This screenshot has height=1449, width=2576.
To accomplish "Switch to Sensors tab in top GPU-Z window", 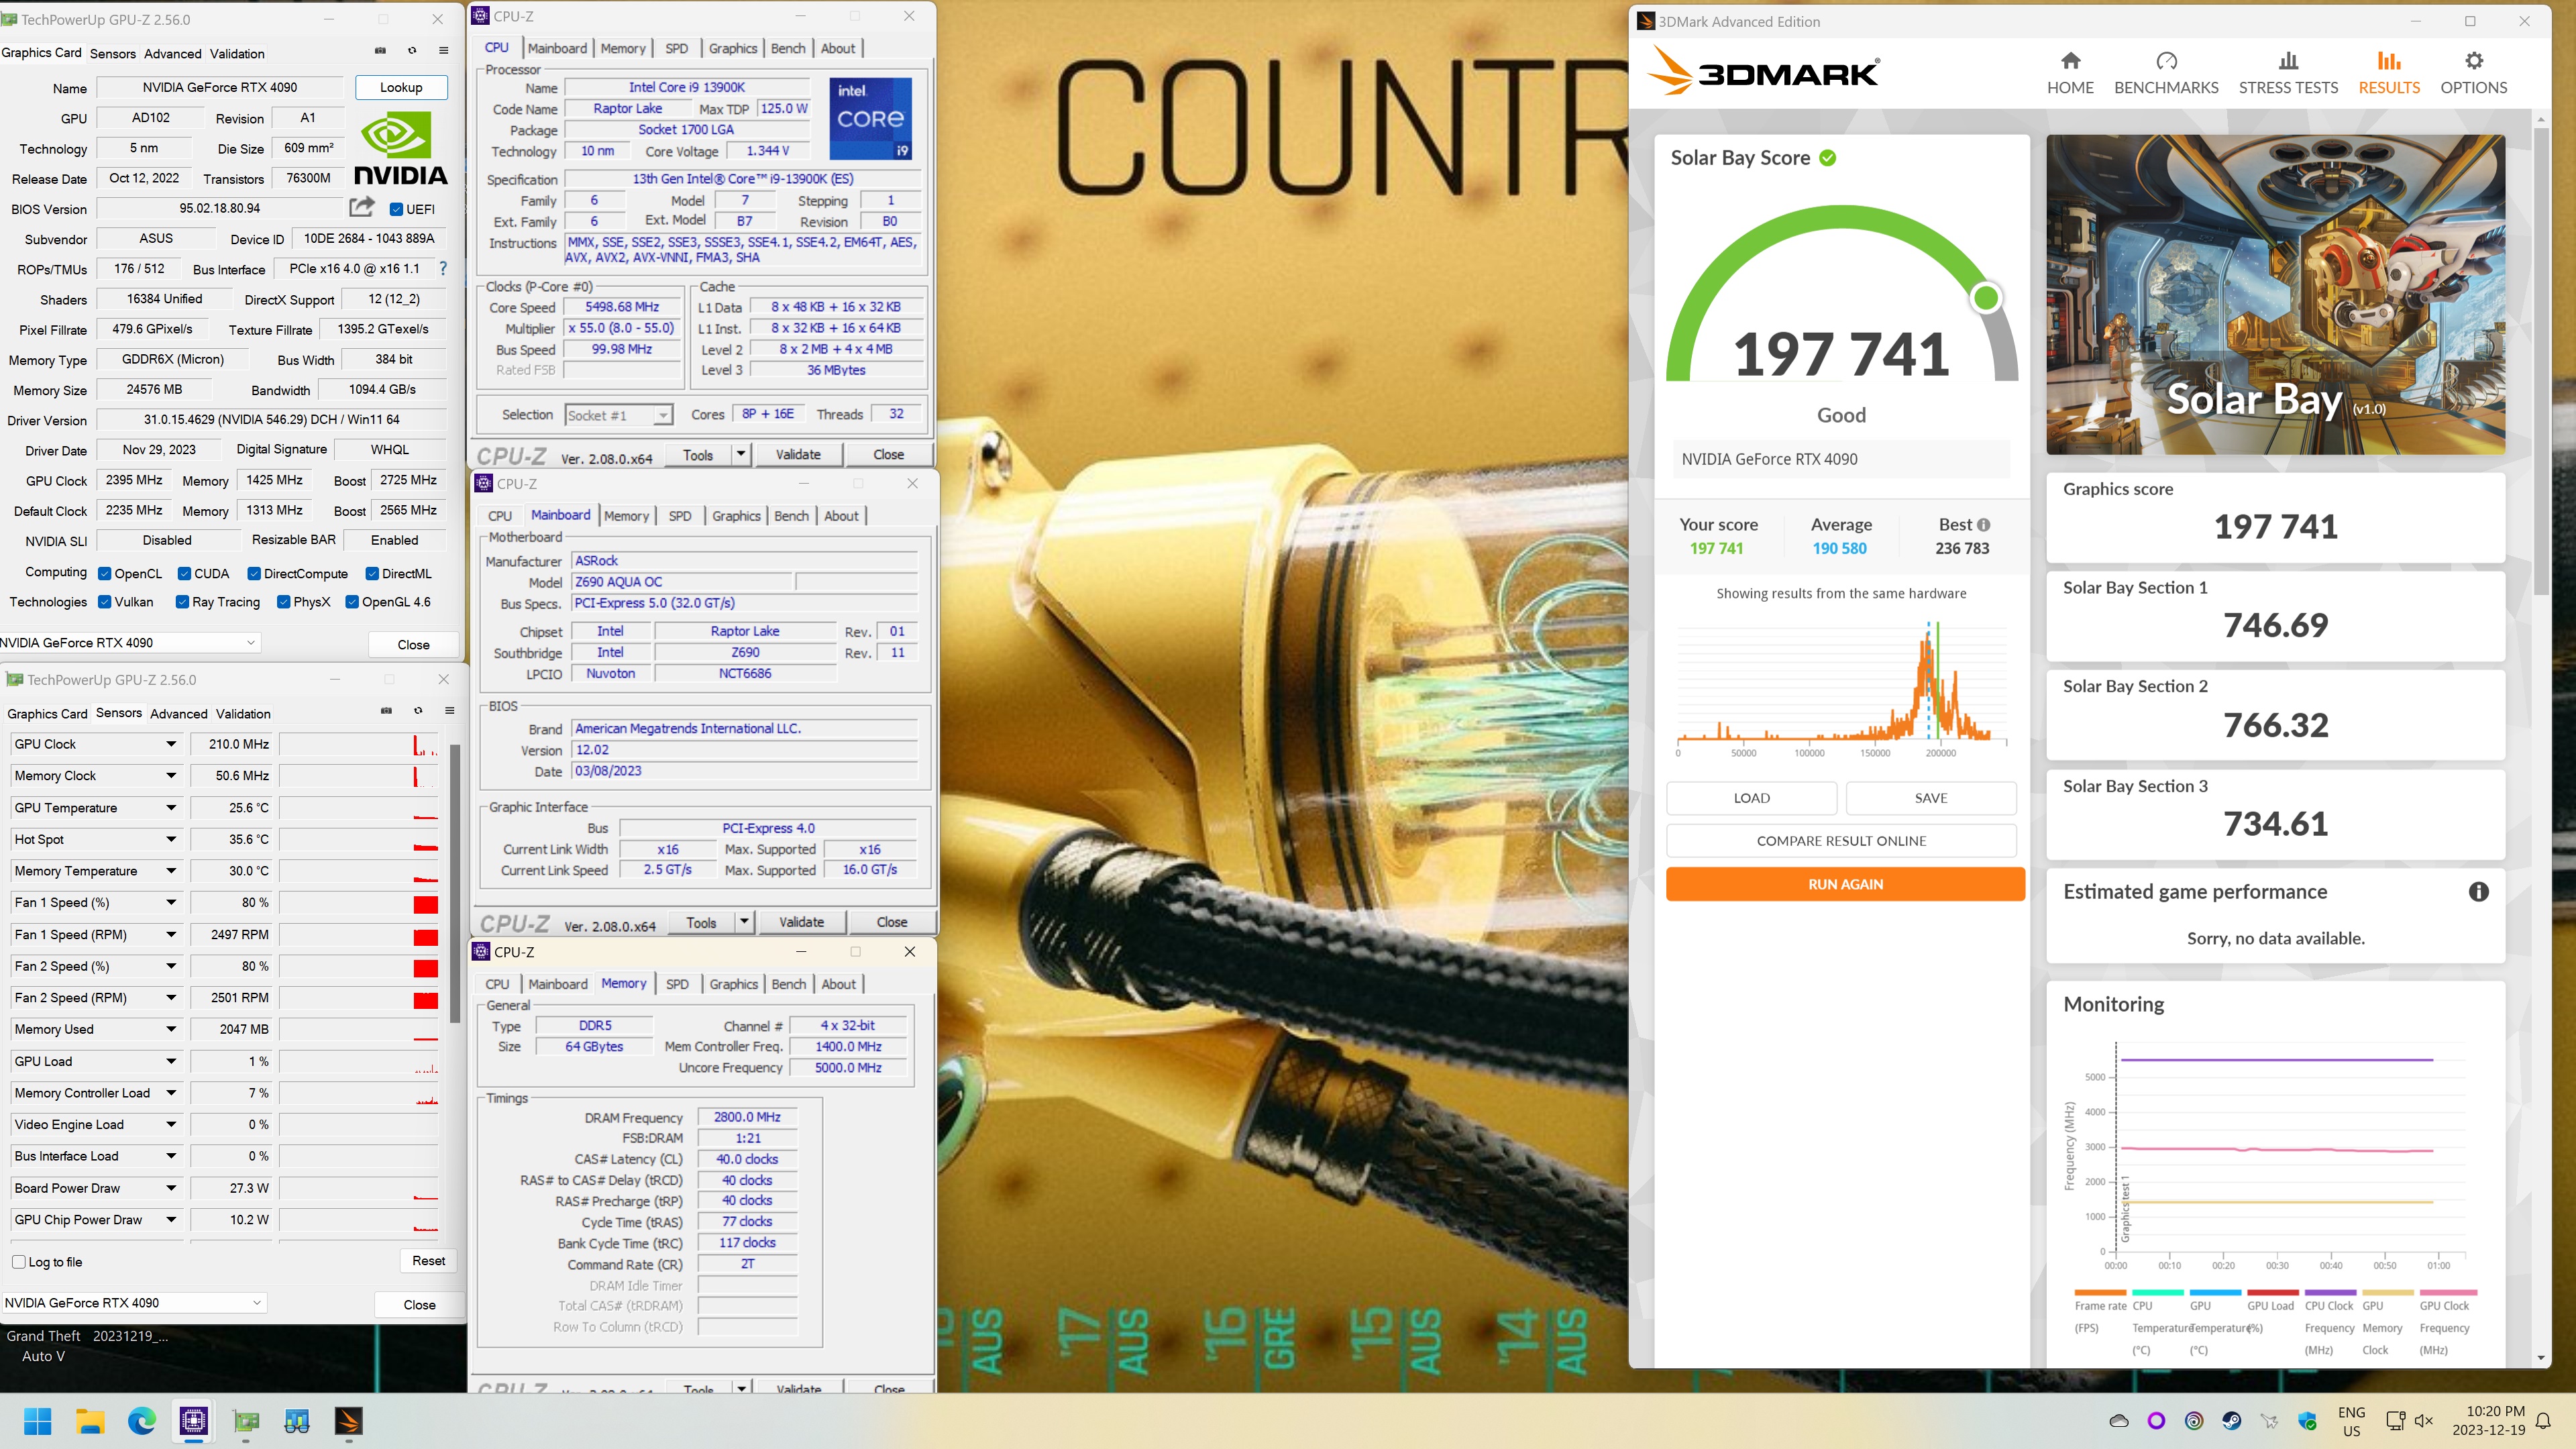I will click(113, 54).
